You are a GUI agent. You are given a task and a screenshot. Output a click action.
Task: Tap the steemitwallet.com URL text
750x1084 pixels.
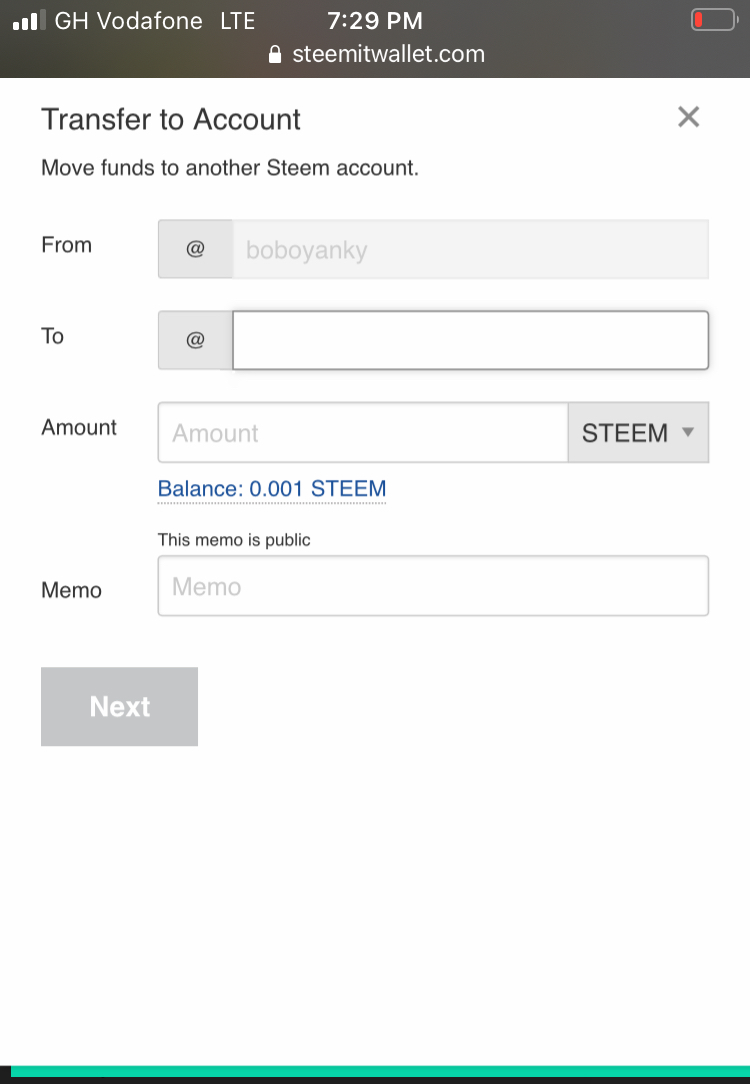point(388,55)
